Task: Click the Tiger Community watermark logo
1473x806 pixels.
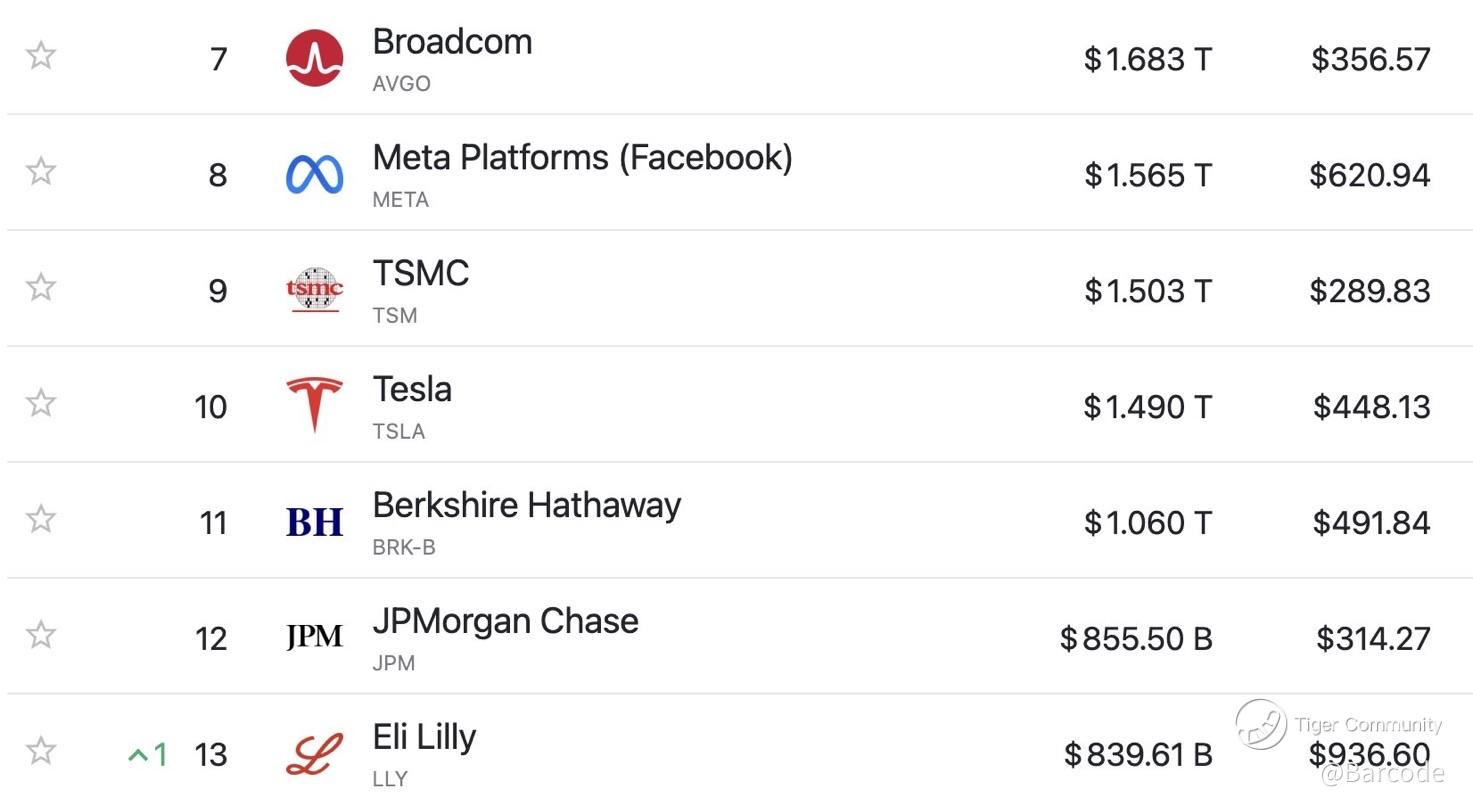Action: (1260, 724)
